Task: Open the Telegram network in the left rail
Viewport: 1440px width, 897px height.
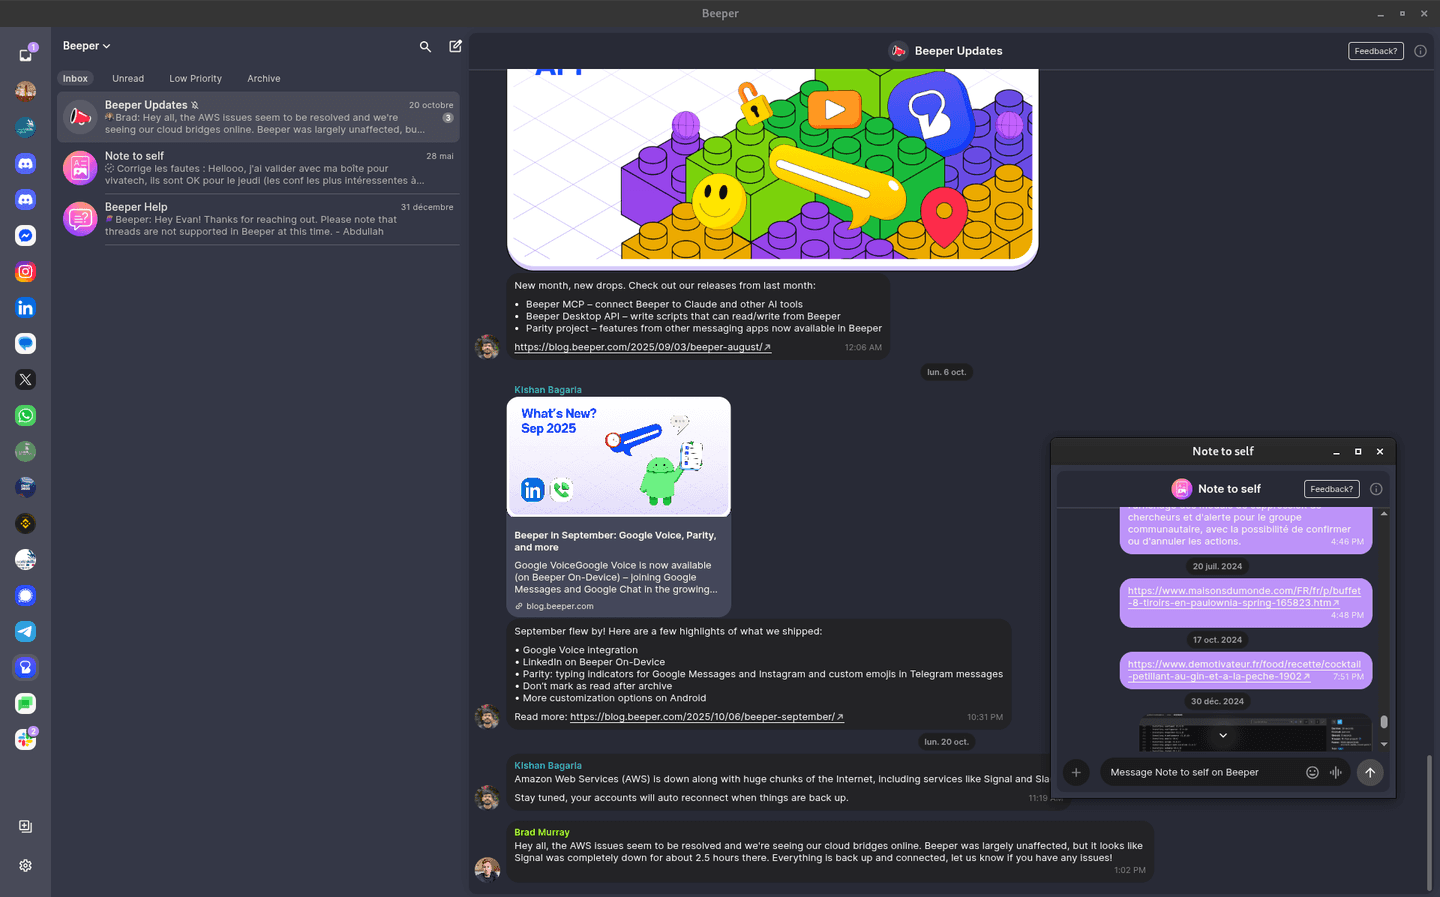Action: coord(25,631)
